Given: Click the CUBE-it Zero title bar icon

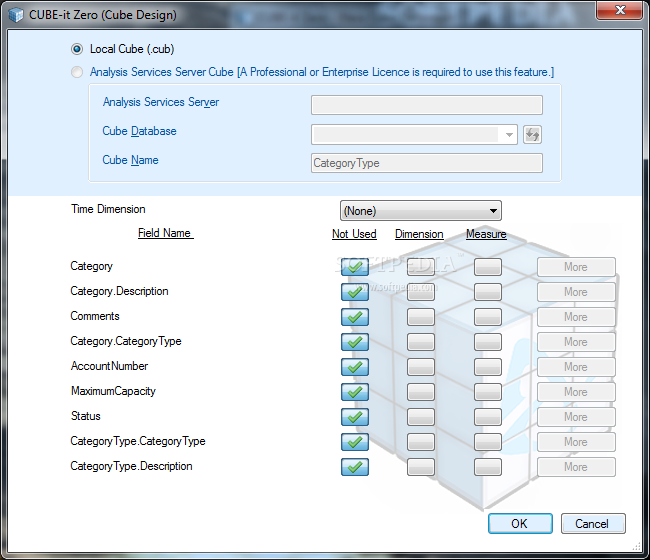Looking at the screenshot, I should [x=16, y=15].
